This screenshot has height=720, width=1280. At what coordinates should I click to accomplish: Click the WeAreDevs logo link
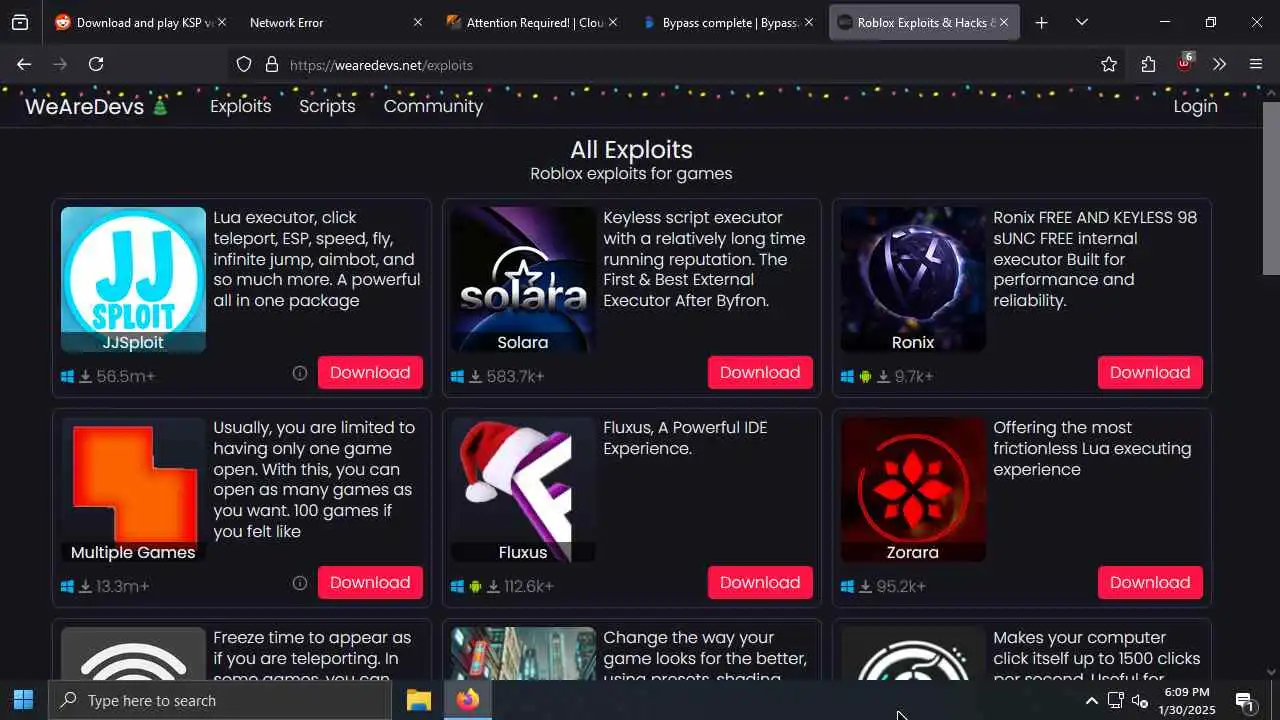tap(96, 106)
